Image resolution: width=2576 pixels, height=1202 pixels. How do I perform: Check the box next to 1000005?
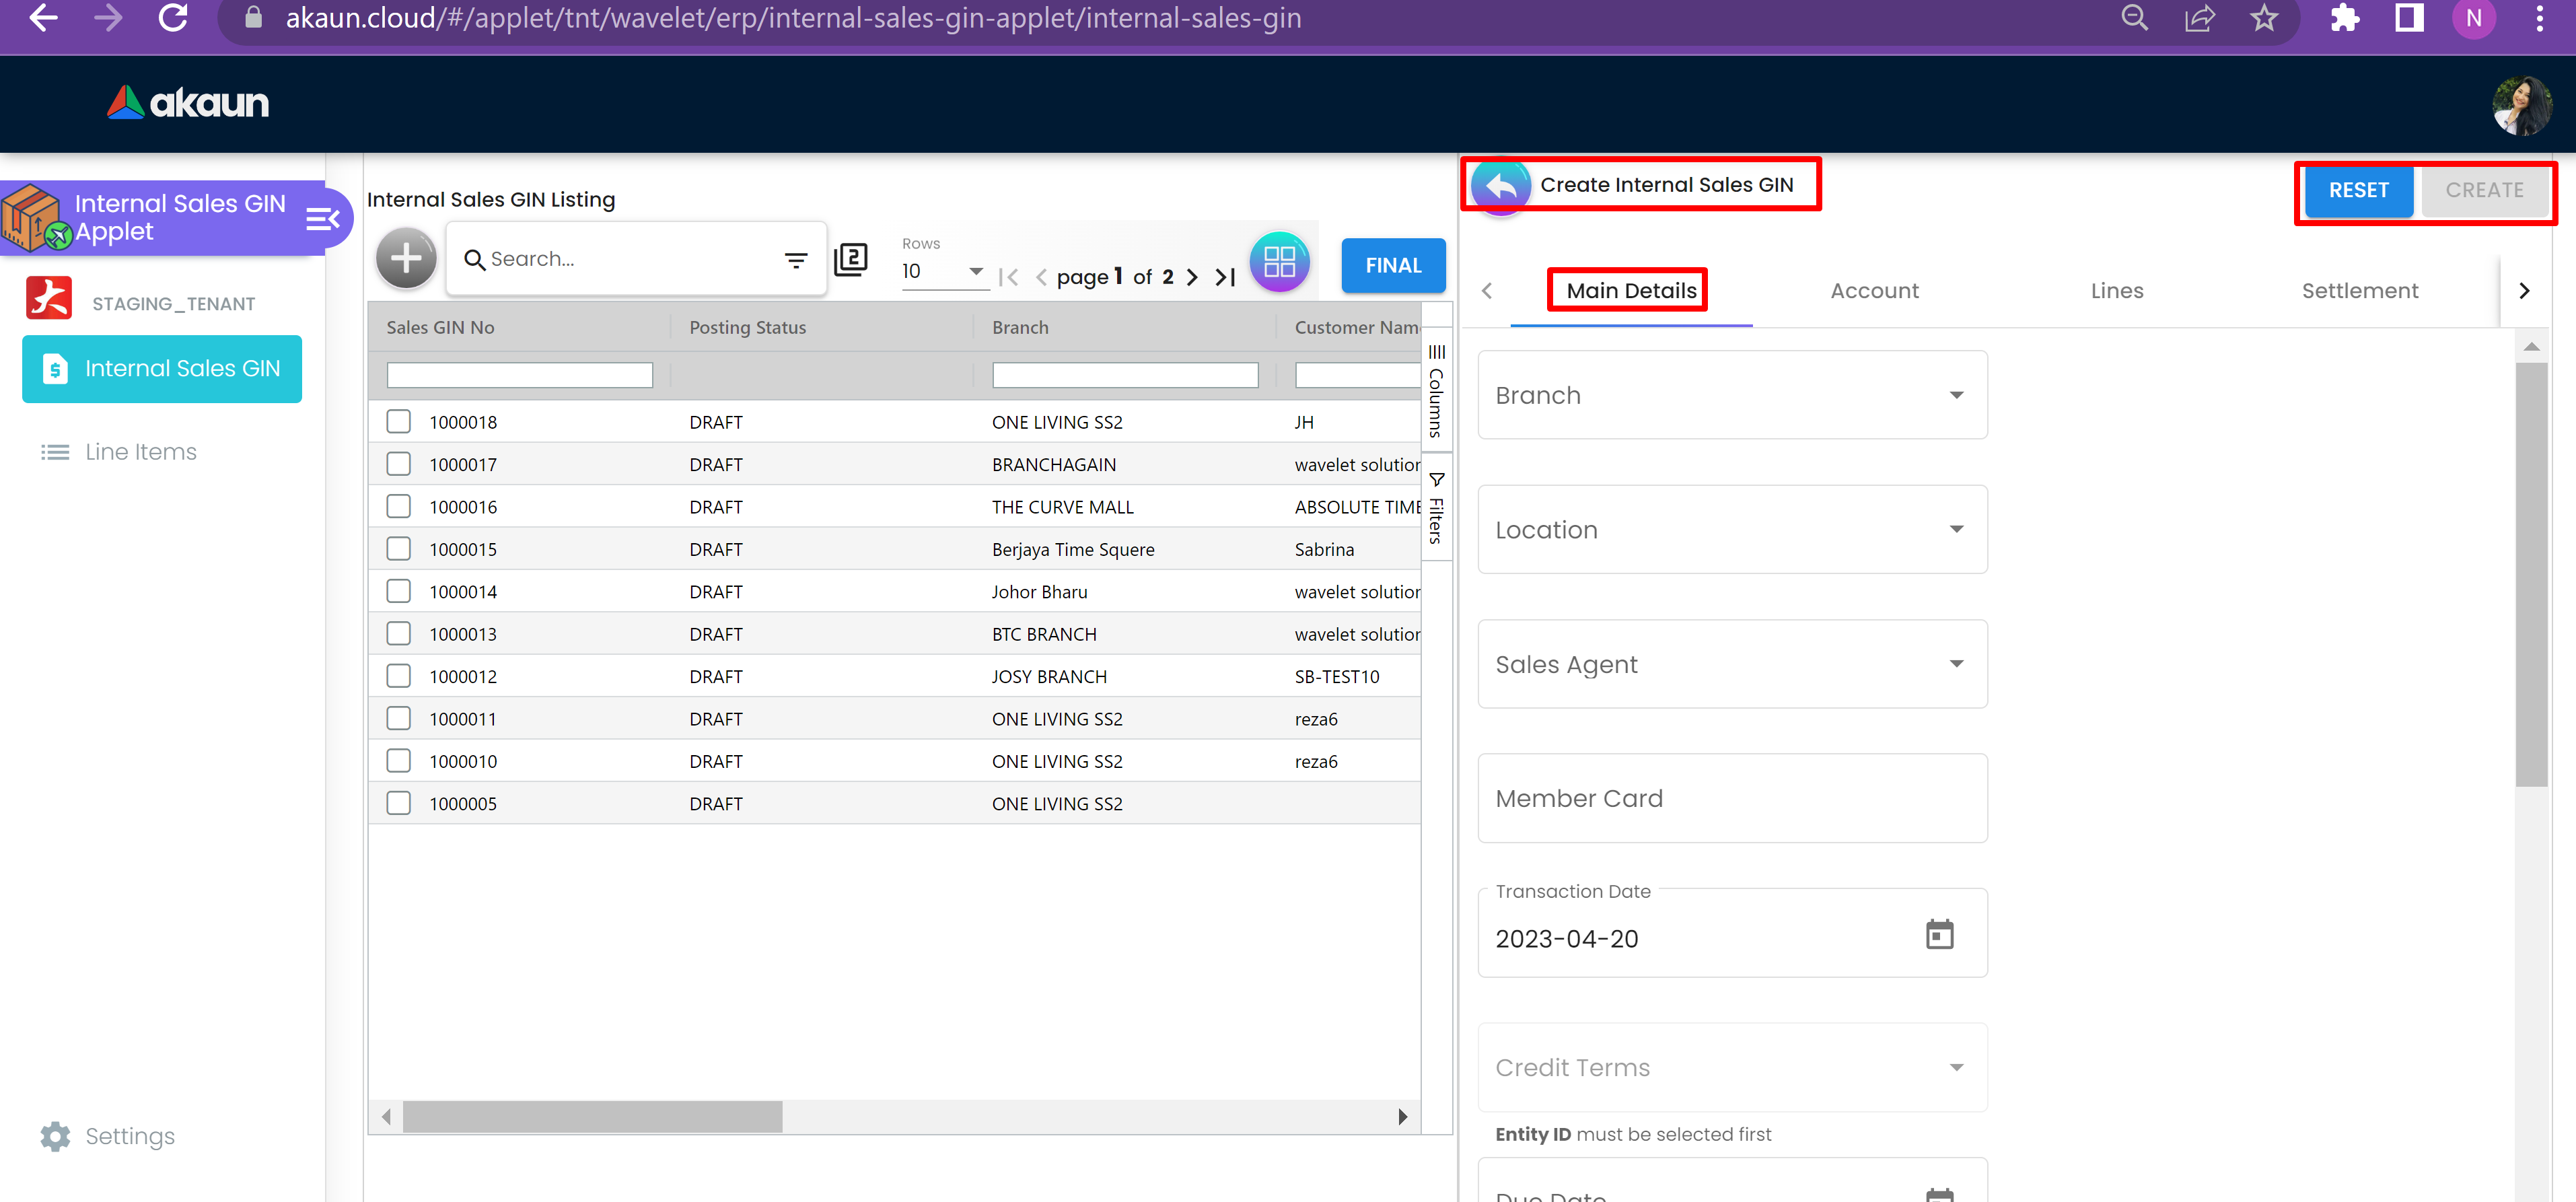click(399, 803)
